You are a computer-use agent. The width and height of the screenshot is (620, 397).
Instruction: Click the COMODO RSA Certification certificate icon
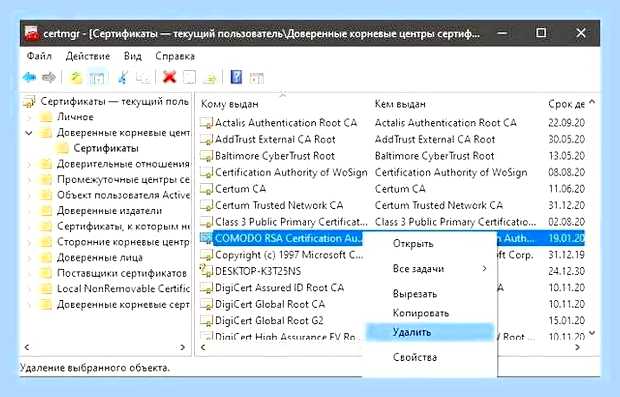(206, 238)
